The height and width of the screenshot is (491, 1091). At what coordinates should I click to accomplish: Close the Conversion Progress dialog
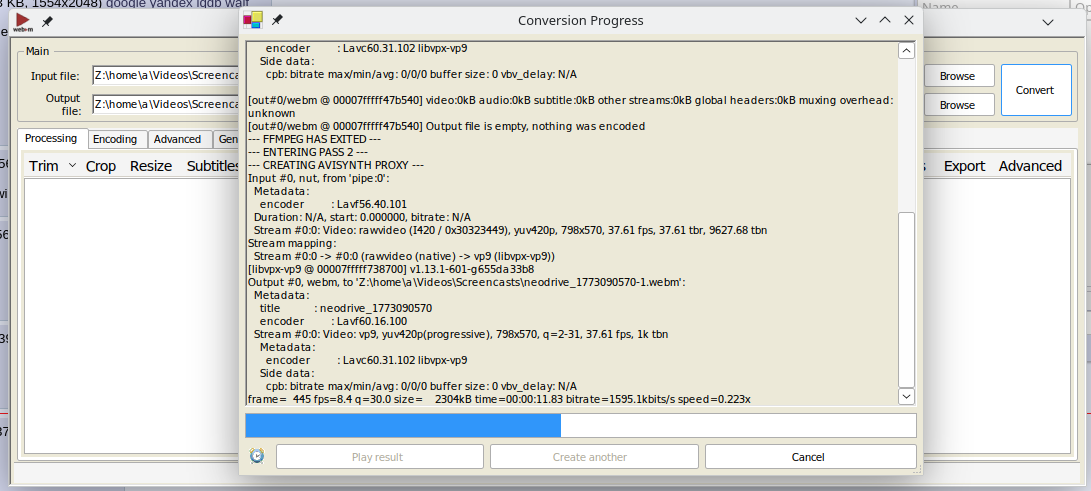[x=908, y=20]
